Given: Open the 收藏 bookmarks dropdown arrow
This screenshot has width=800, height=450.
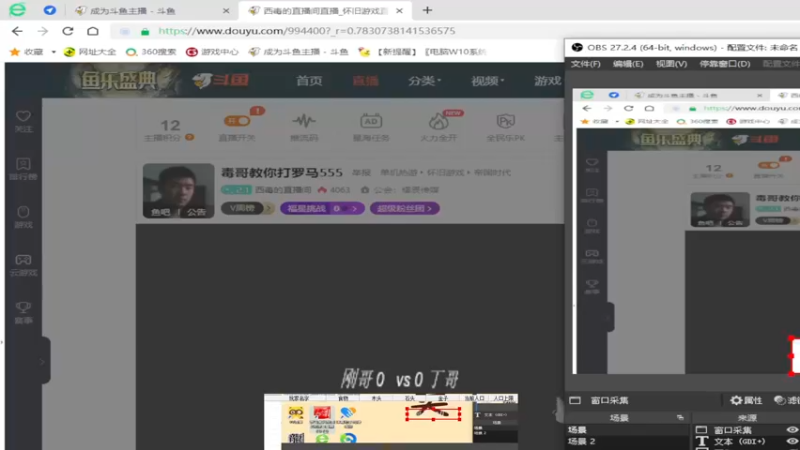Looking at the screenshot, I should coord(54,52).
